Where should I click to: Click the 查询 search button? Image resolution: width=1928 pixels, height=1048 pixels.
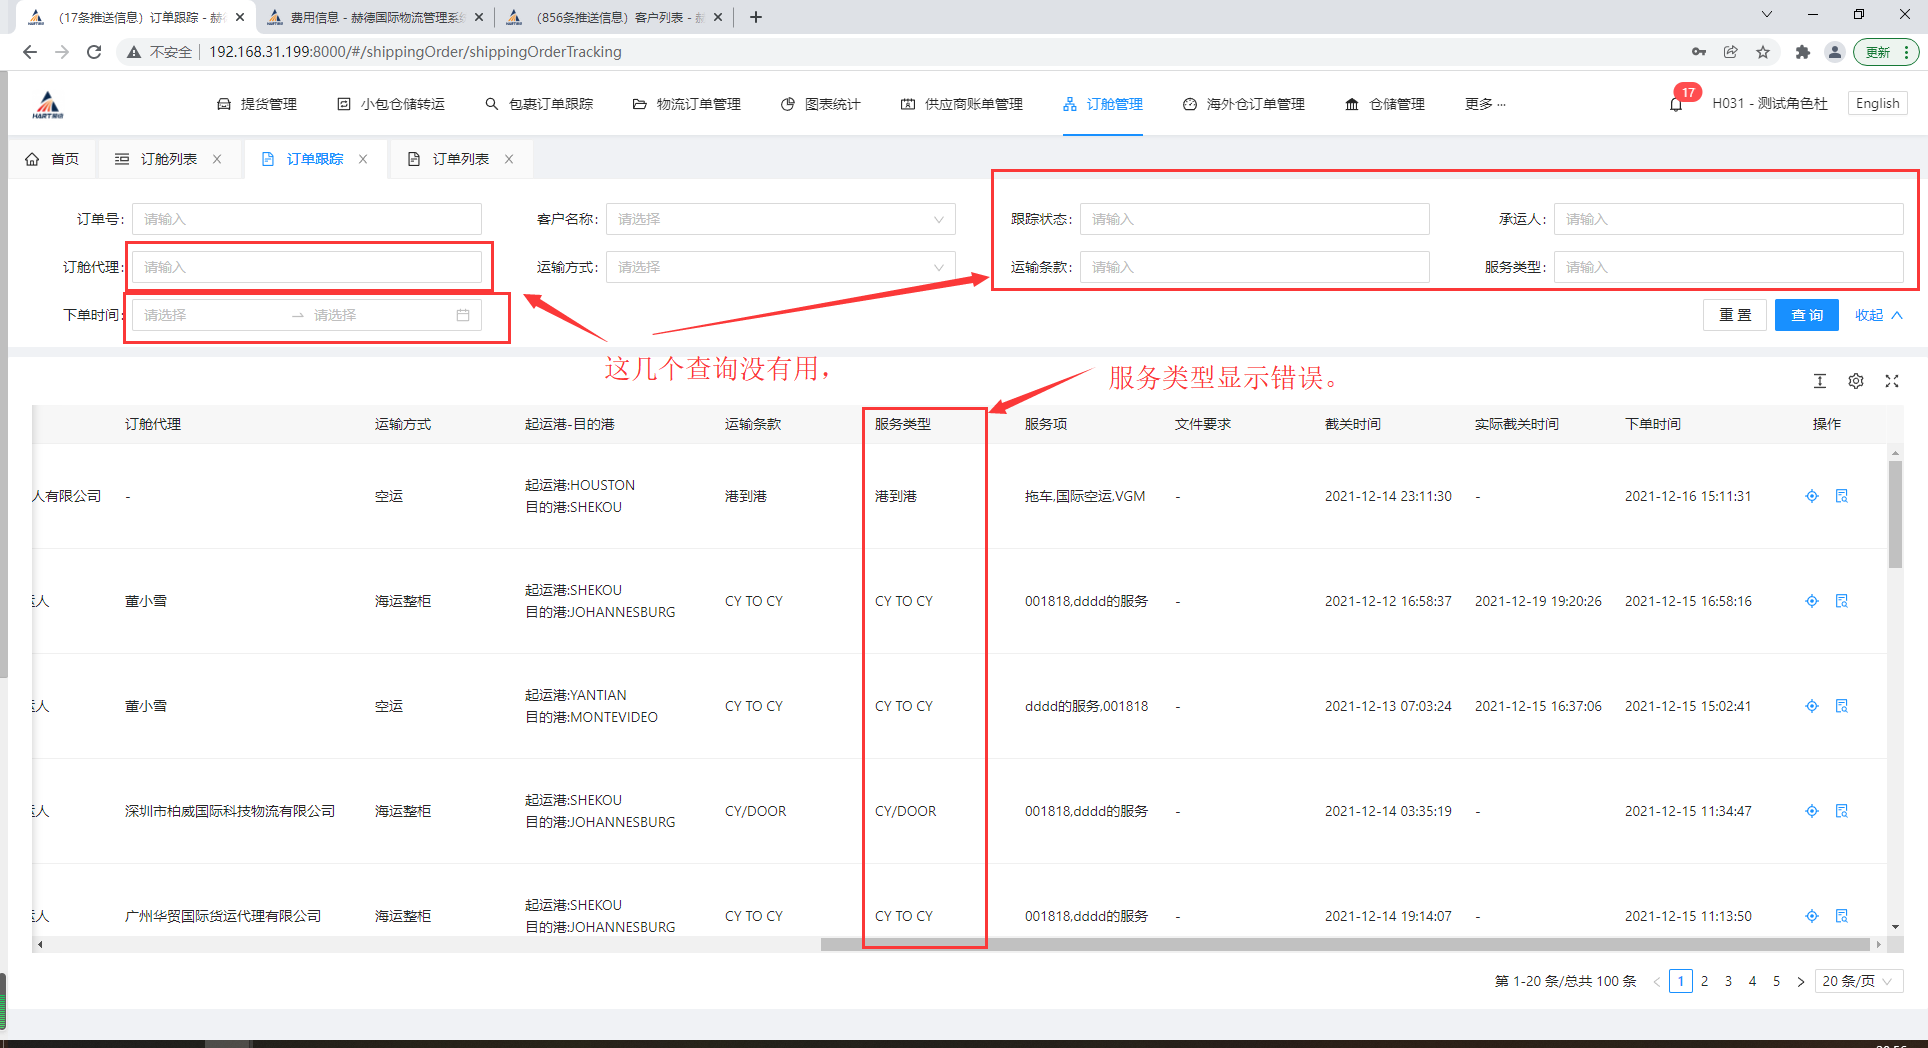1806,315
